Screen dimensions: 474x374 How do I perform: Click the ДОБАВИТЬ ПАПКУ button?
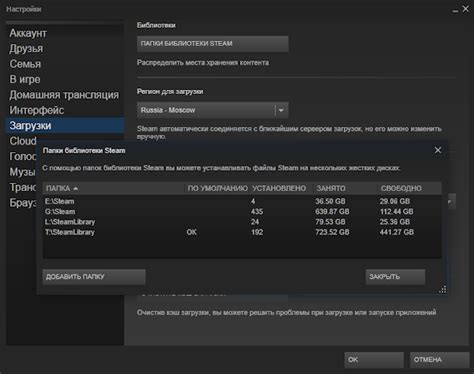pos(94,277)
